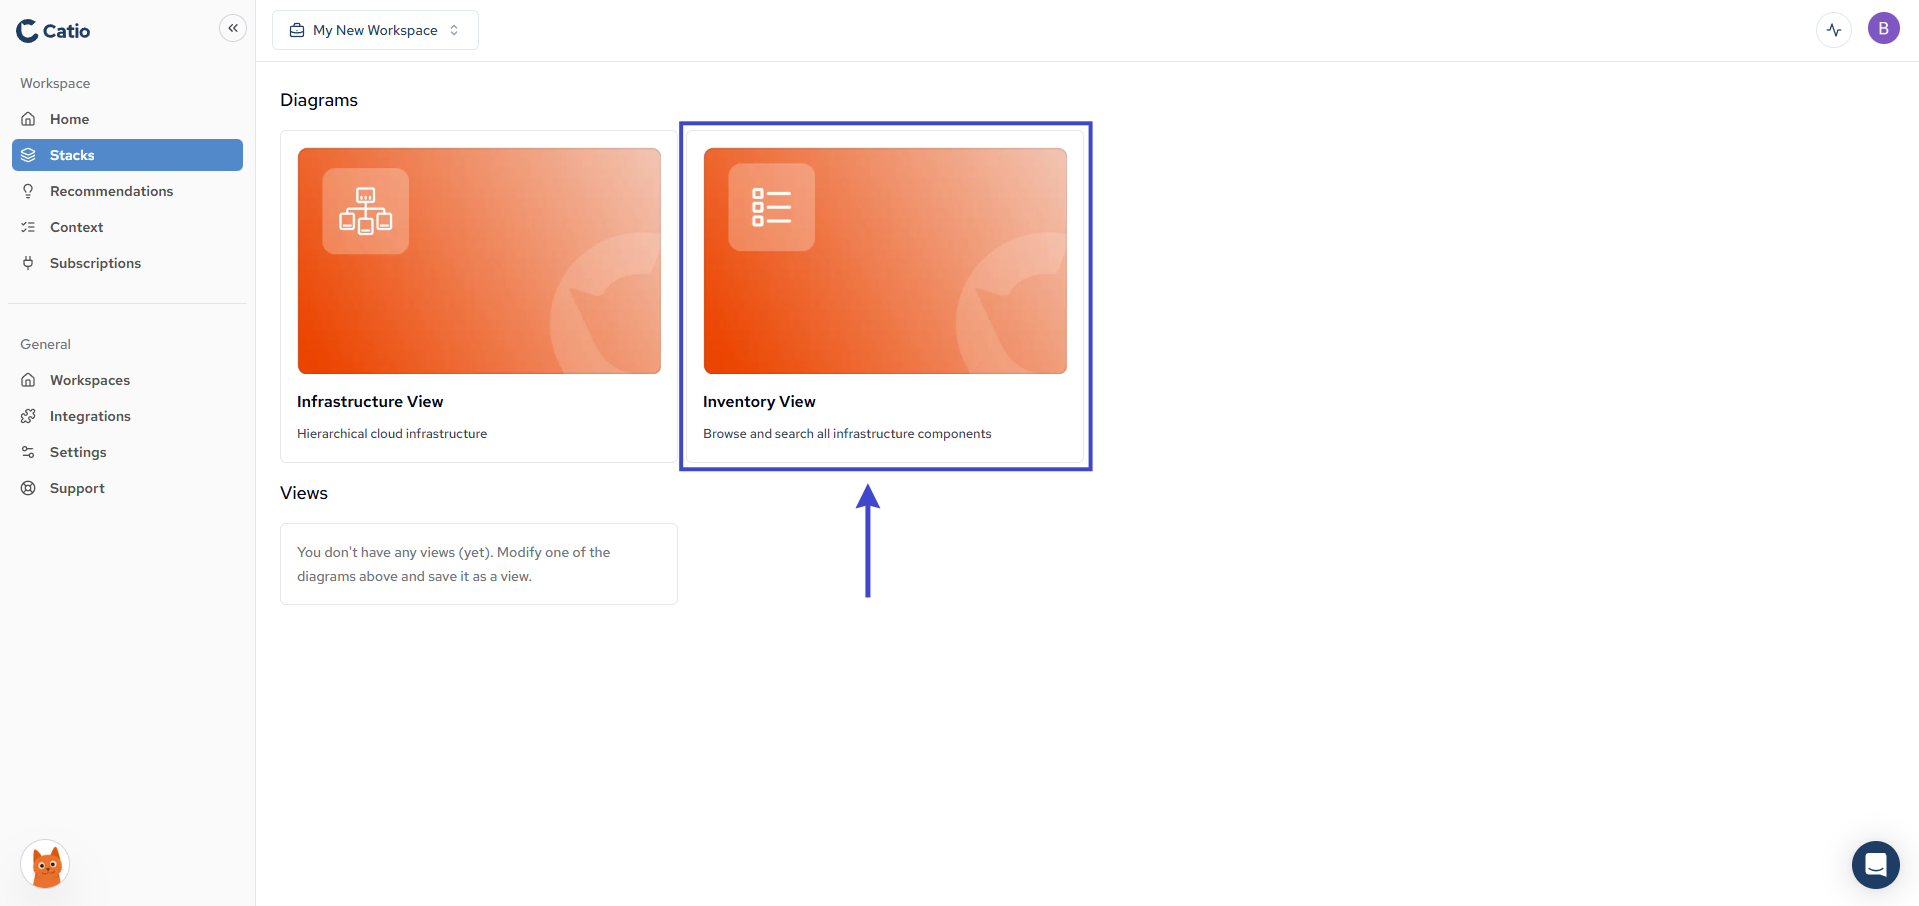Click the fox mascot assistant icon
1919x906 pixels.
(x=45, y=865)
